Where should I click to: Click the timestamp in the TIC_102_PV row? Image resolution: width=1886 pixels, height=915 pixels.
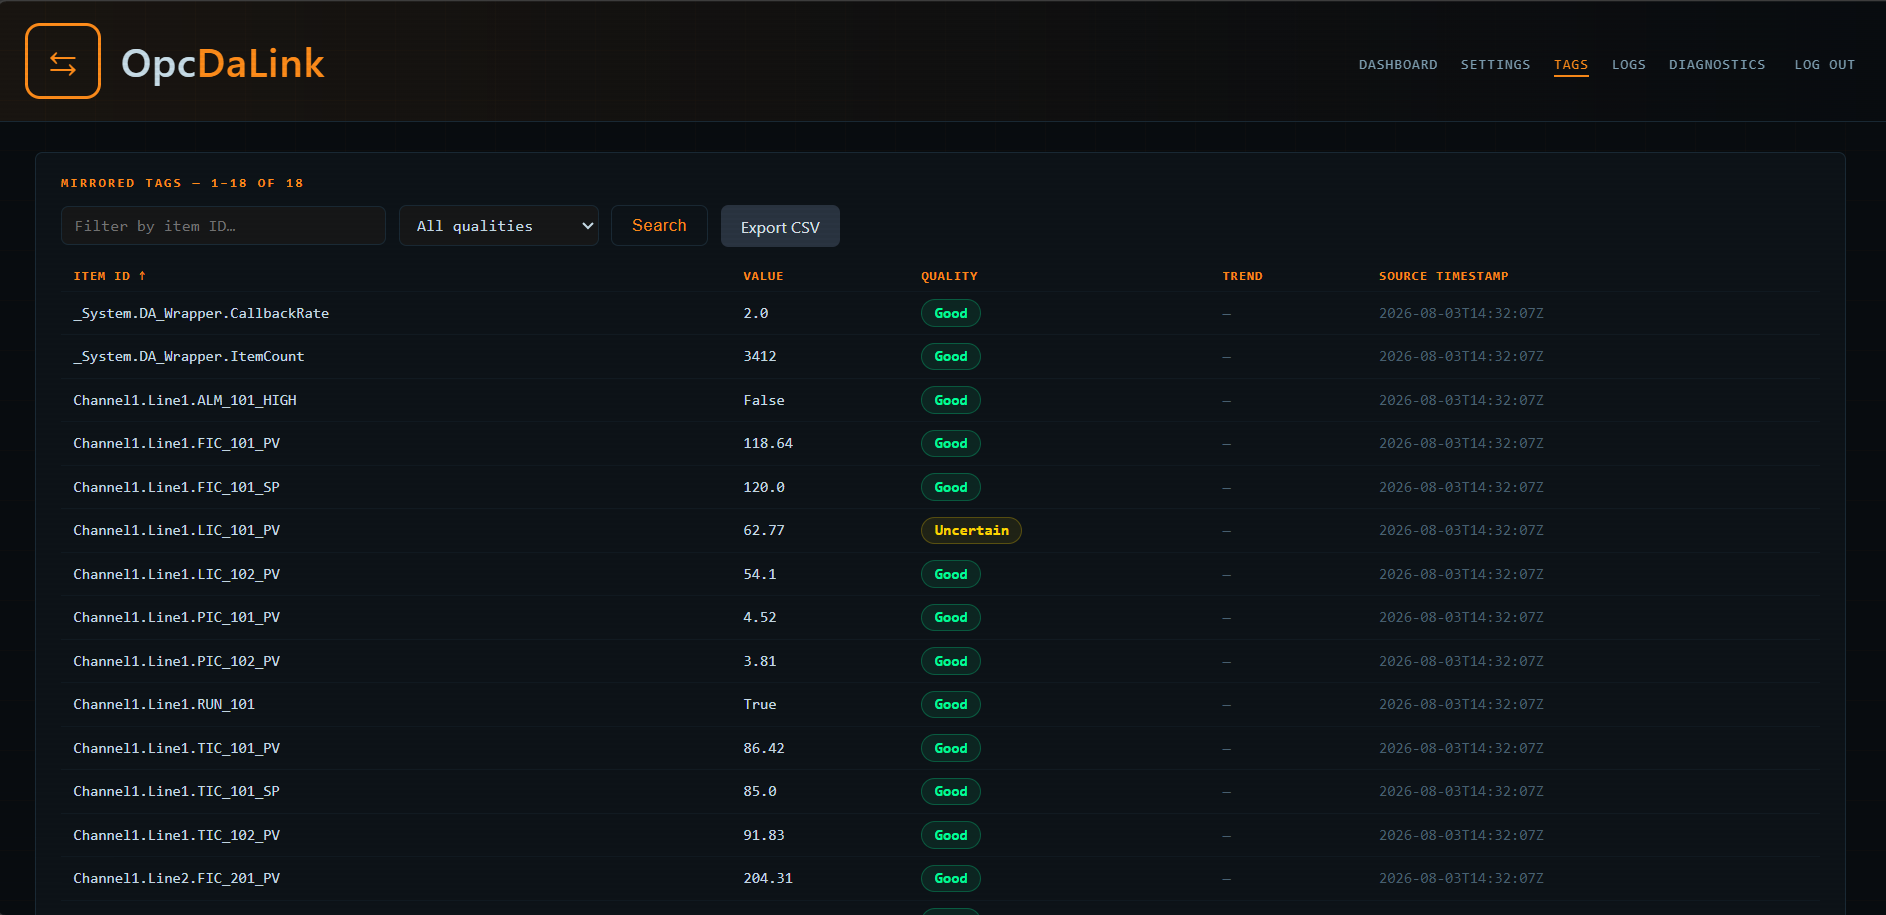coord(1461,835)
